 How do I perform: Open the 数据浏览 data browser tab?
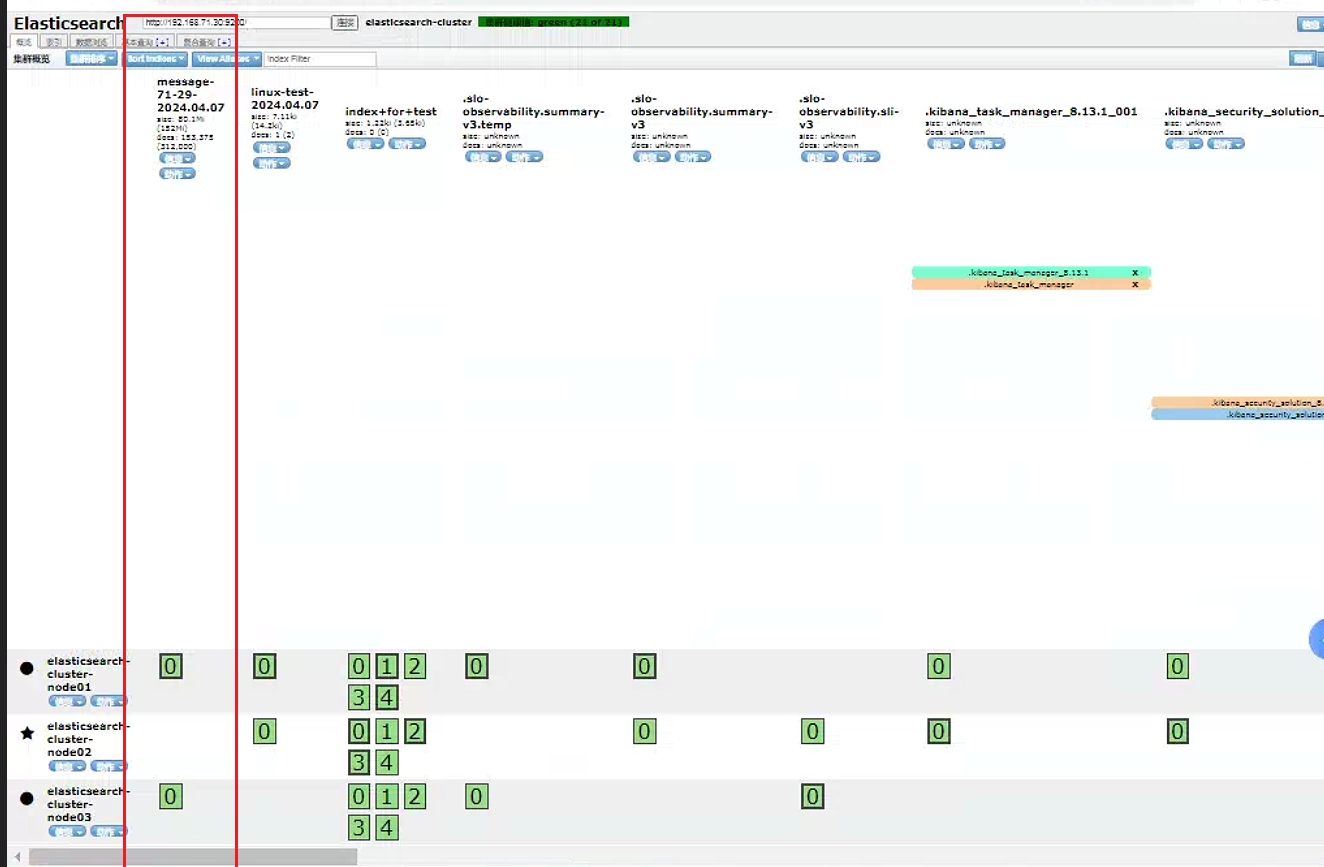point(92,42)
